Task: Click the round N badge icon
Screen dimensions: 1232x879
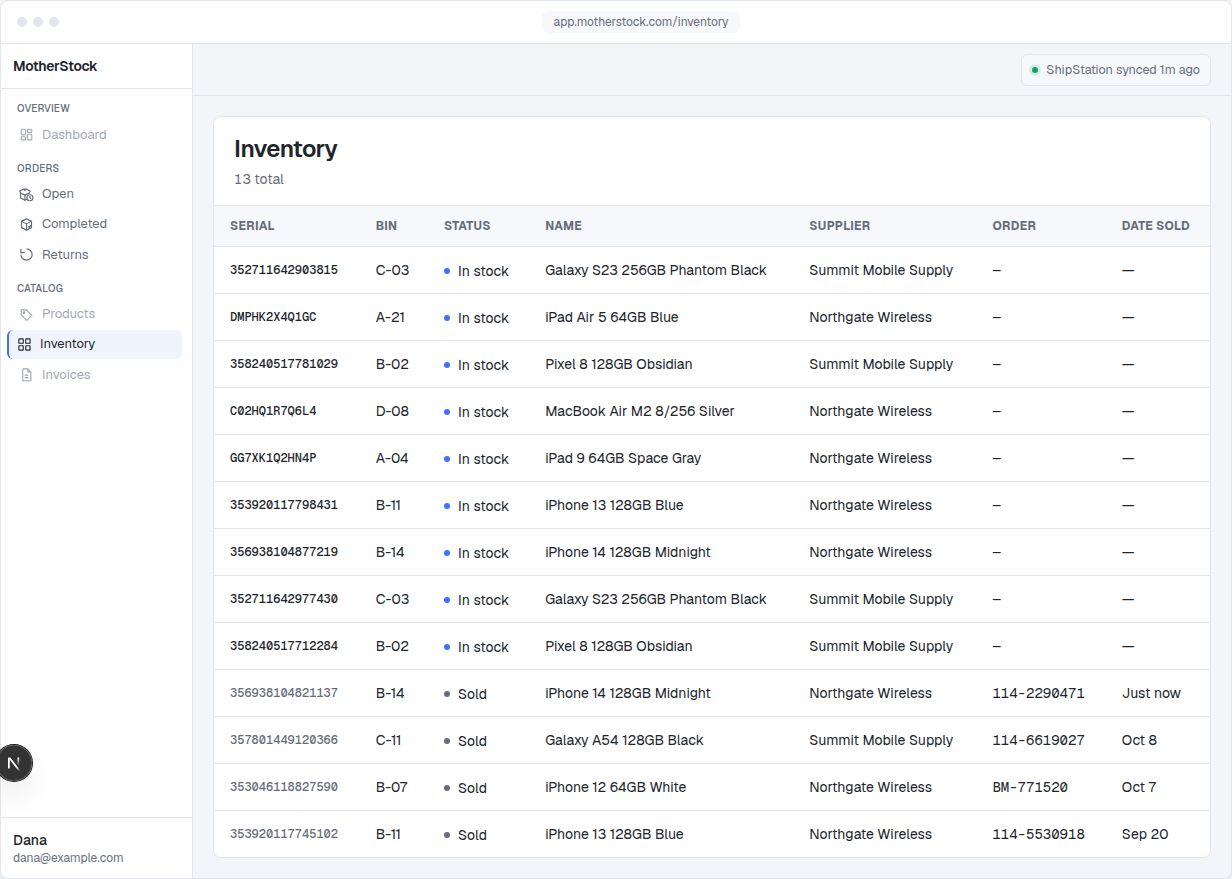Action: (x=14, y=763)
